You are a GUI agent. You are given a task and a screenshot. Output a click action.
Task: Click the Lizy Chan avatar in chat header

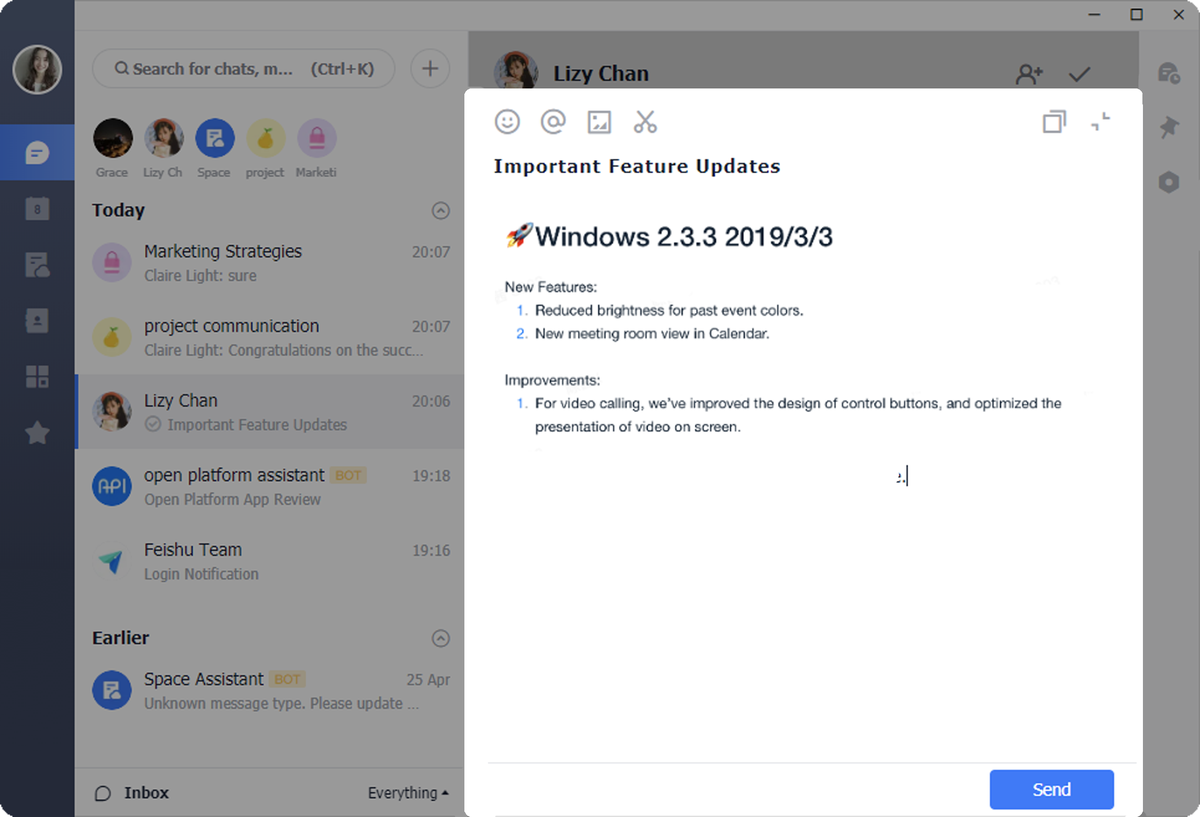pyautogui.click(x=515, y=70)
